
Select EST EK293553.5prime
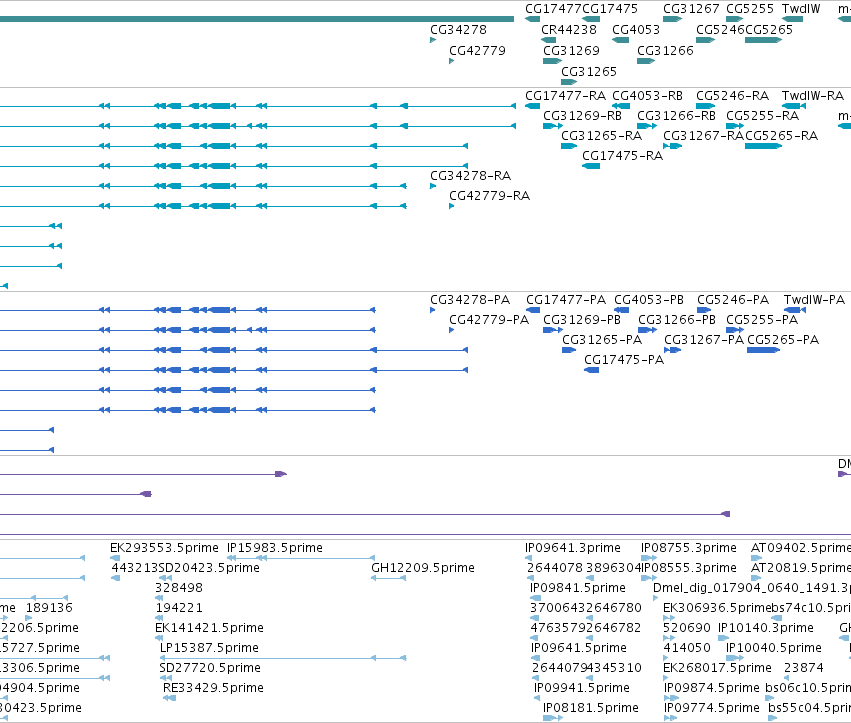pyautogui.click(x=164, y=548)
